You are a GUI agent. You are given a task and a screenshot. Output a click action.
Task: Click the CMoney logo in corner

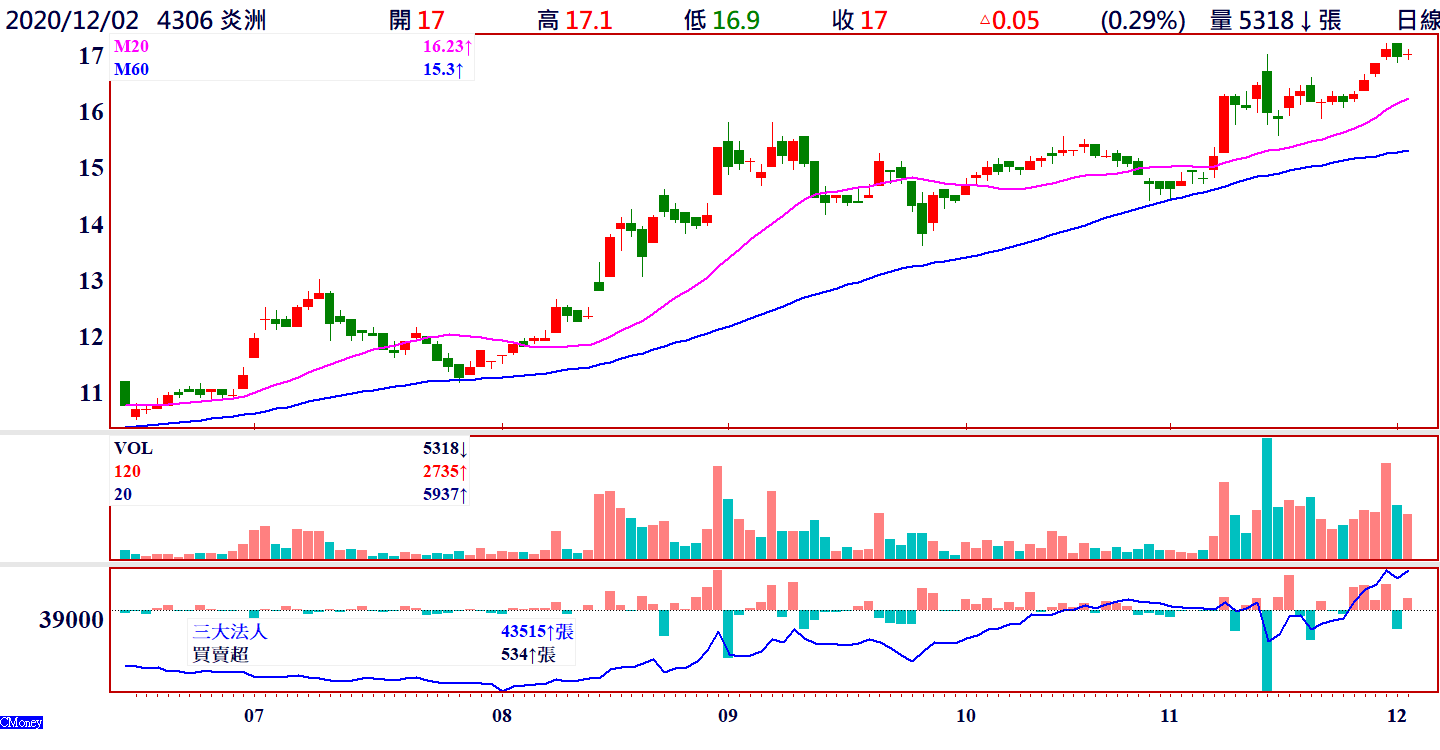coord(21,722)
